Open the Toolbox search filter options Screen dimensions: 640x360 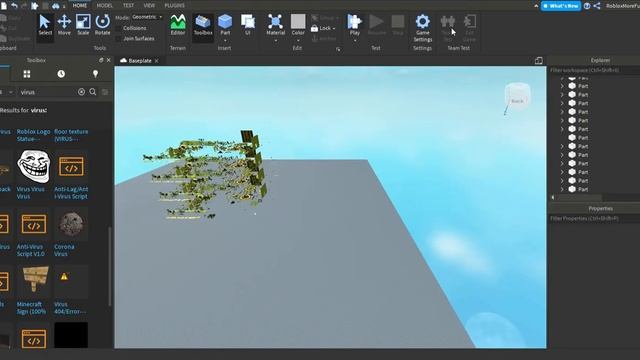pos(105,92)
